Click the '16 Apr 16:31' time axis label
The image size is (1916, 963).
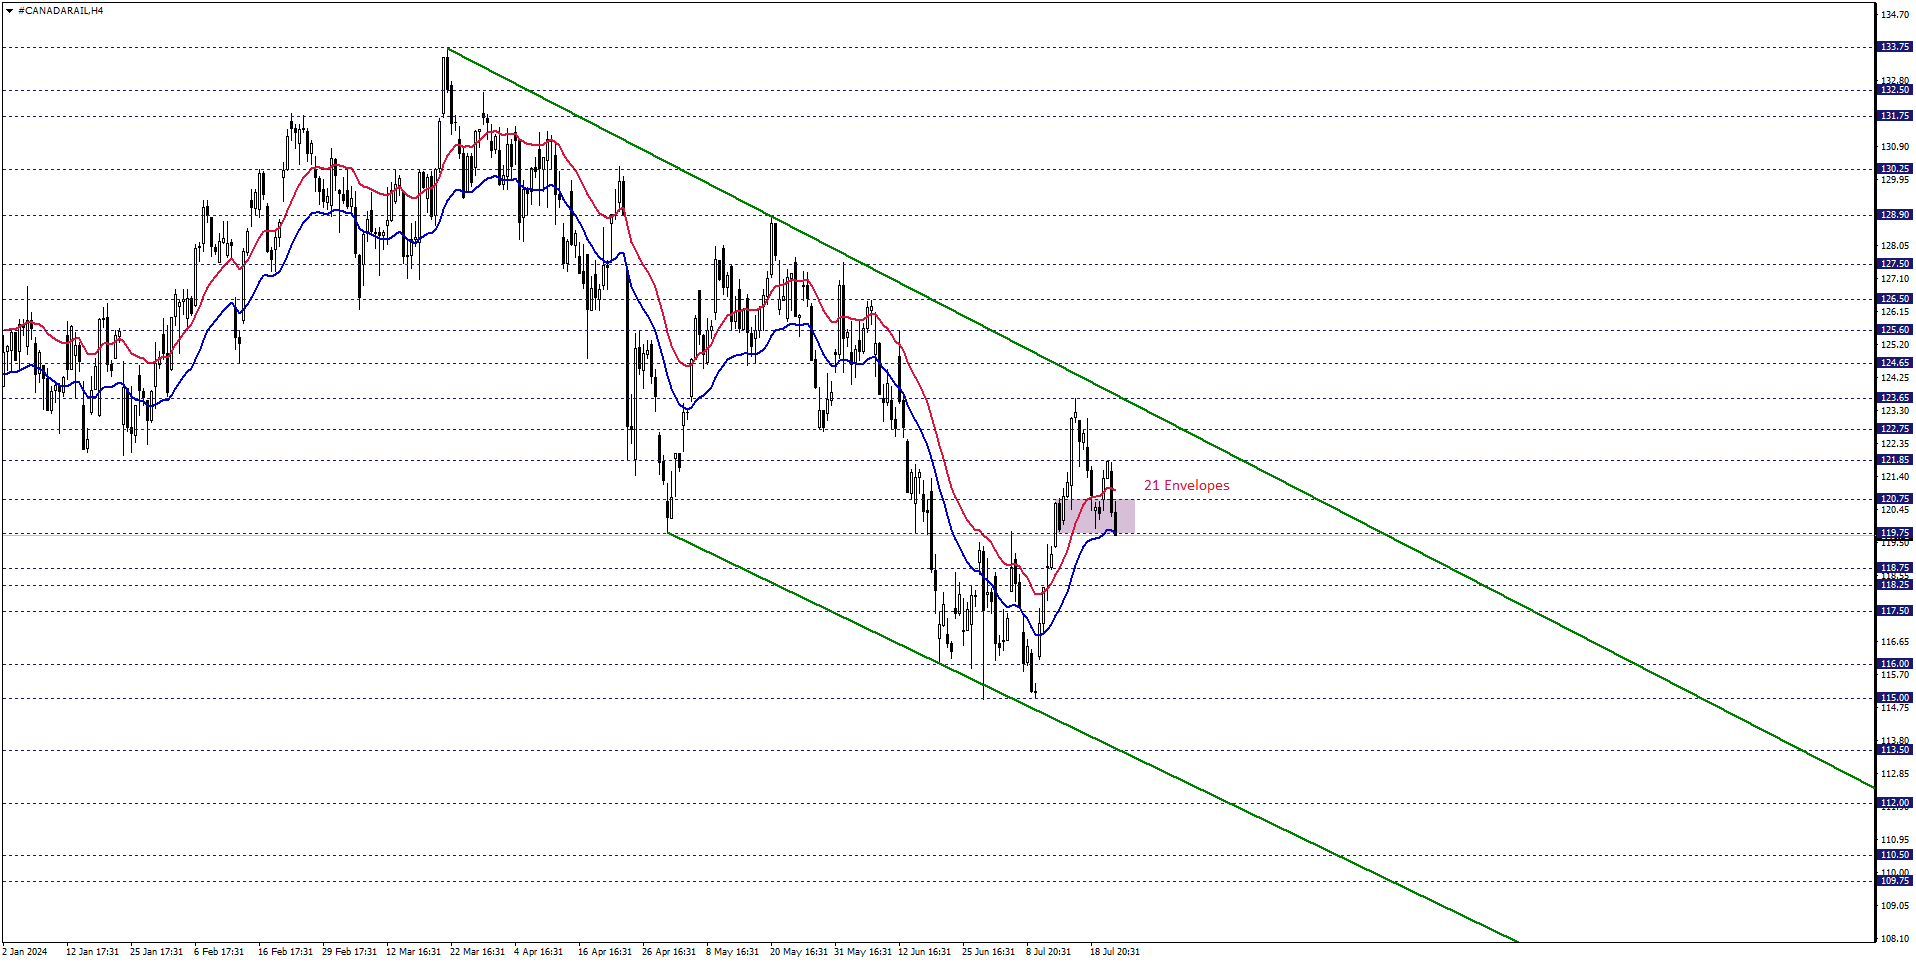coord(605,952)
